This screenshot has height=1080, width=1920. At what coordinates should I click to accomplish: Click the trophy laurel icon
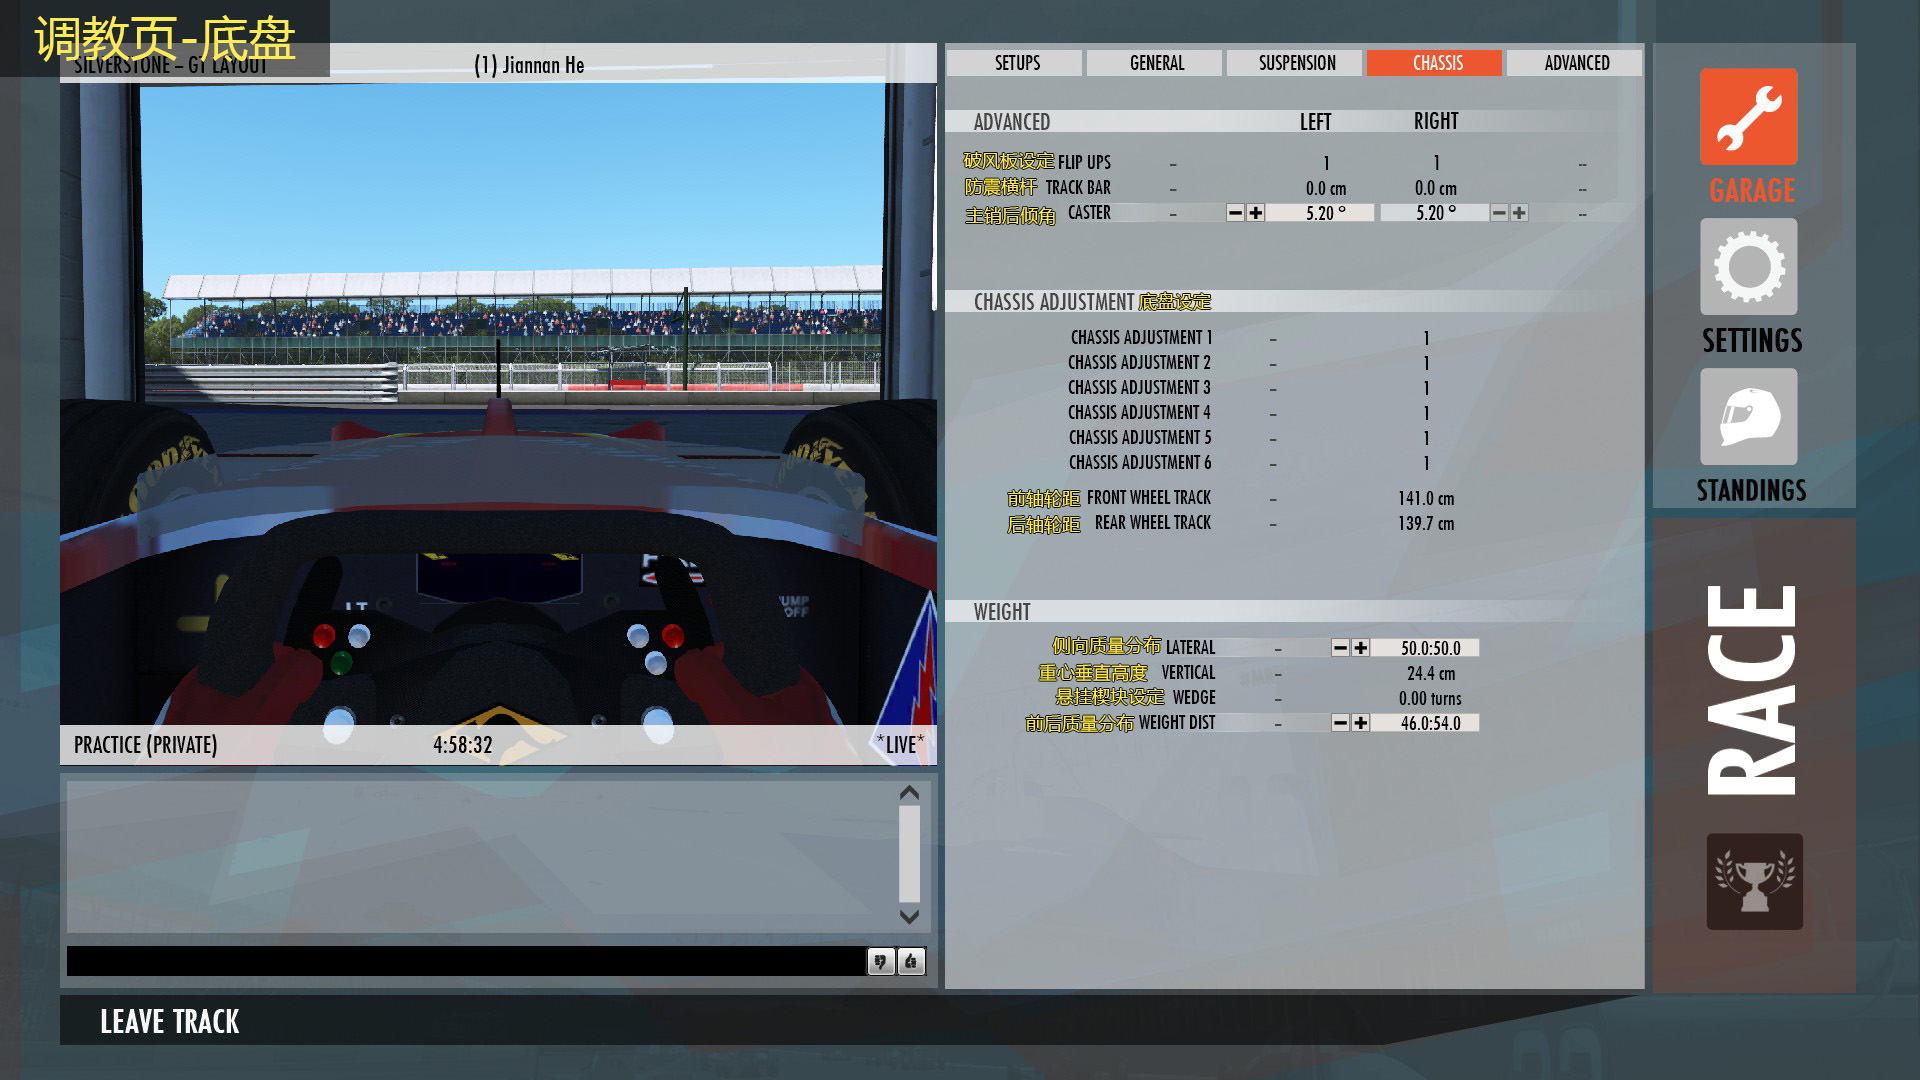click(1754, 881)
